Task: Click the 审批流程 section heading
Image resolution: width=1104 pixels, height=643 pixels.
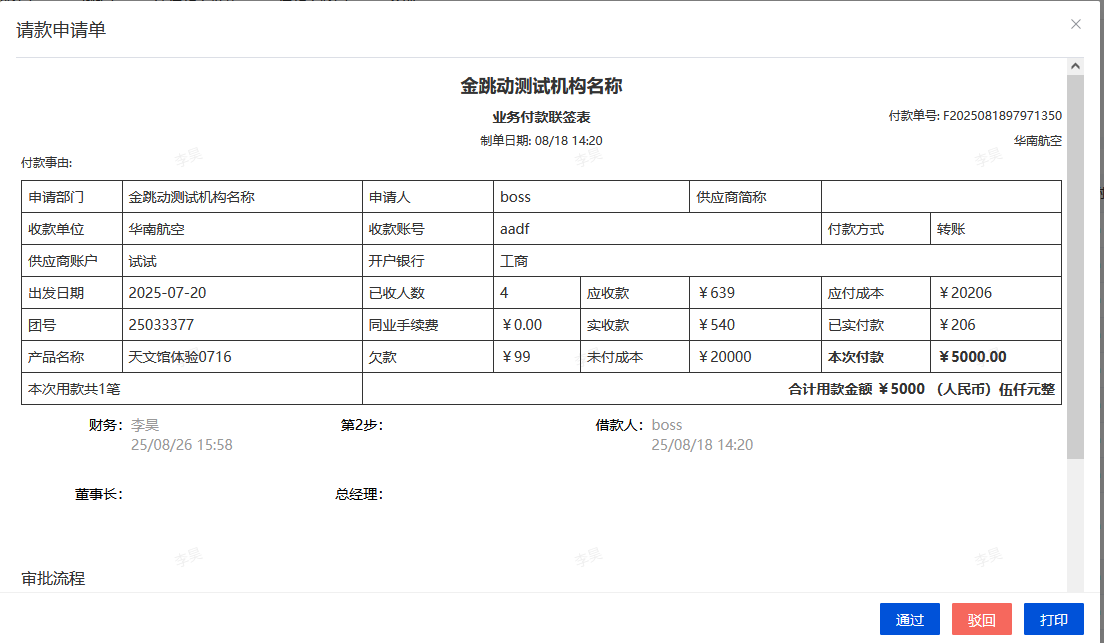Action: [54, 578]
